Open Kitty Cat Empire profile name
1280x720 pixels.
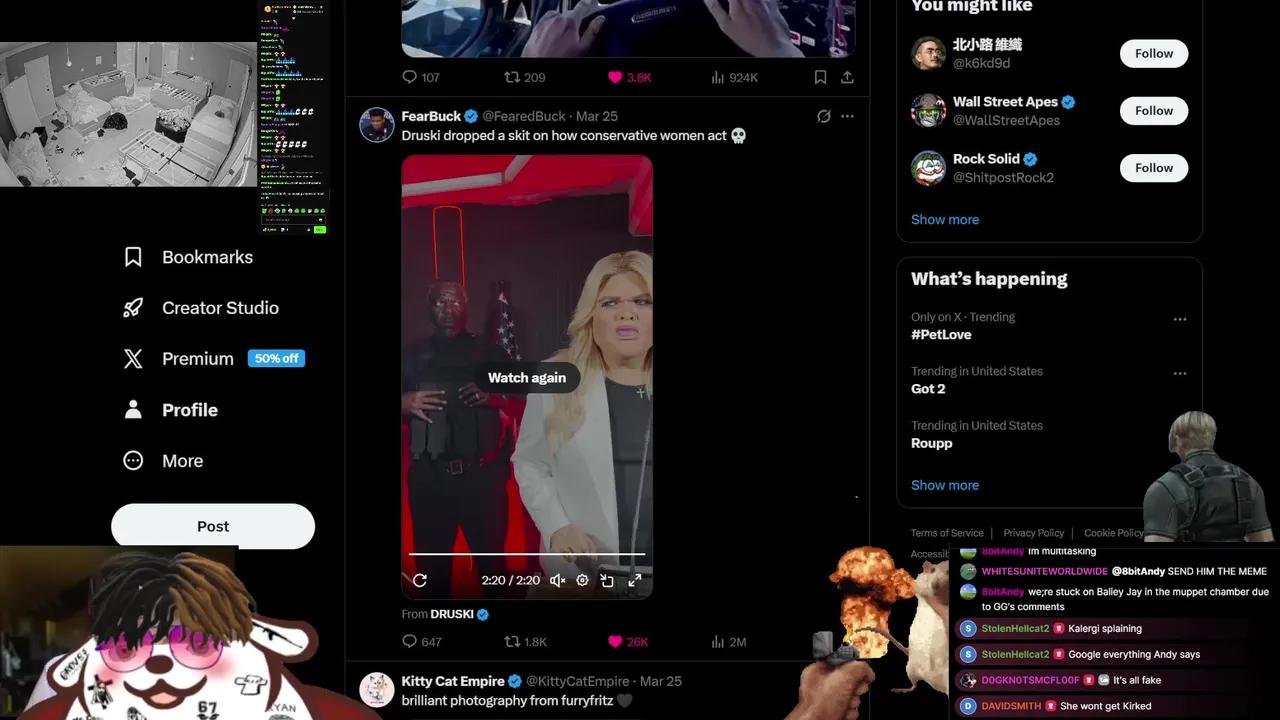(x=453, y=681)
